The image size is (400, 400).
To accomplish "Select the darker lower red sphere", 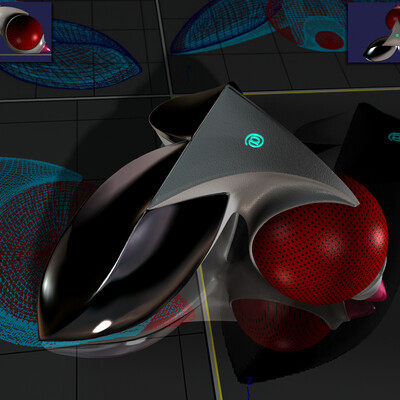I will pyautogui.click(x=280, y=323).
